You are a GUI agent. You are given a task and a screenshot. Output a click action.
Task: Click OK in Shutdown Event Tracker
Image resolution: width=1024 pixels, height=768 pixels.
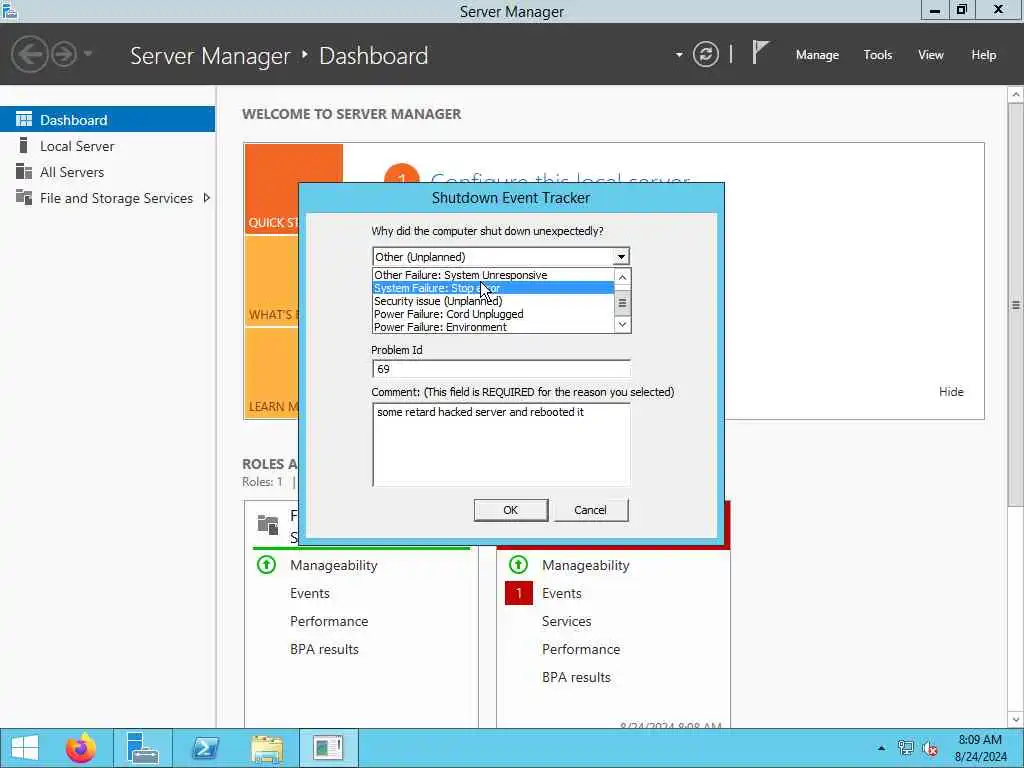click(511, 510)
